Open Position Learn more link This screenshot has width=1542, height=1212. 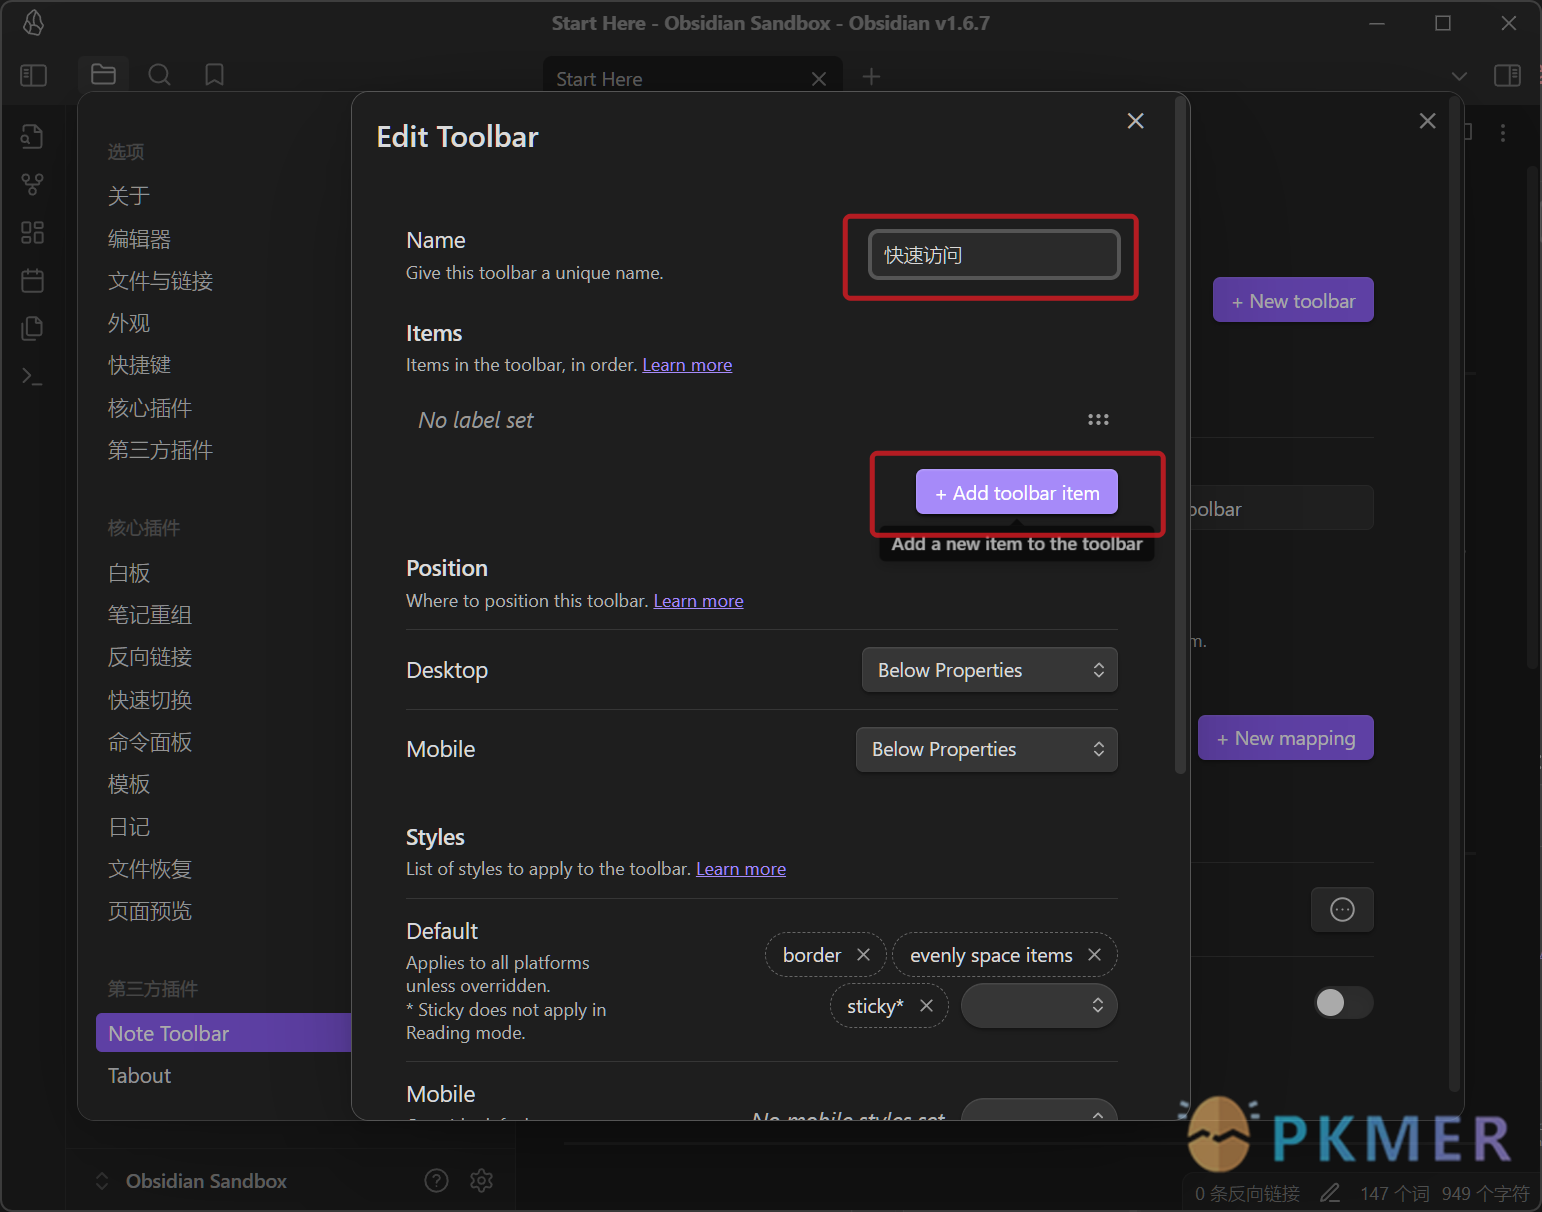pos(698,601)
